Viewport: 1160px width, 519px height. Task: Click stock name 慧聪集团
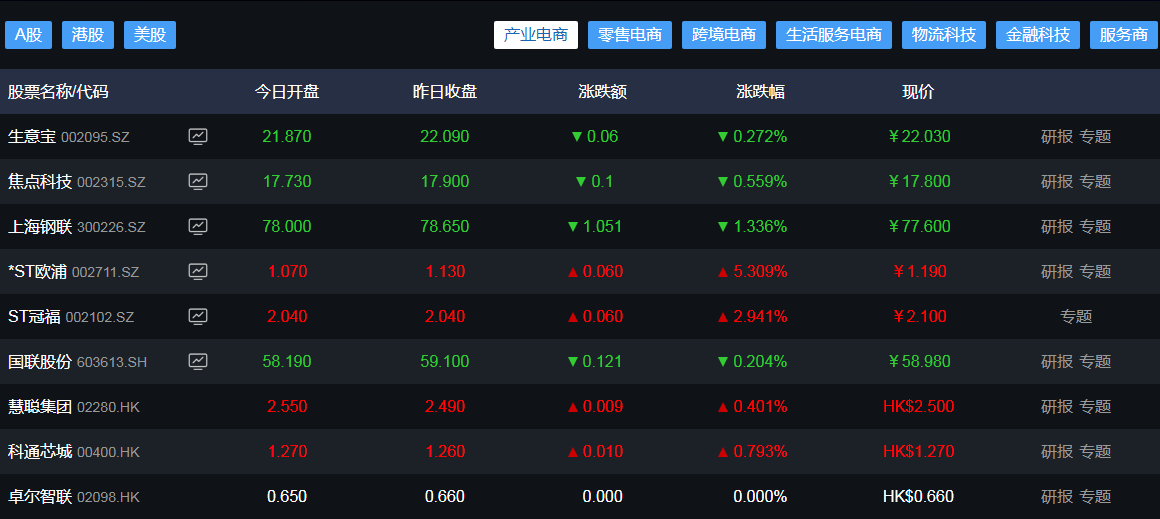[40, 407]
